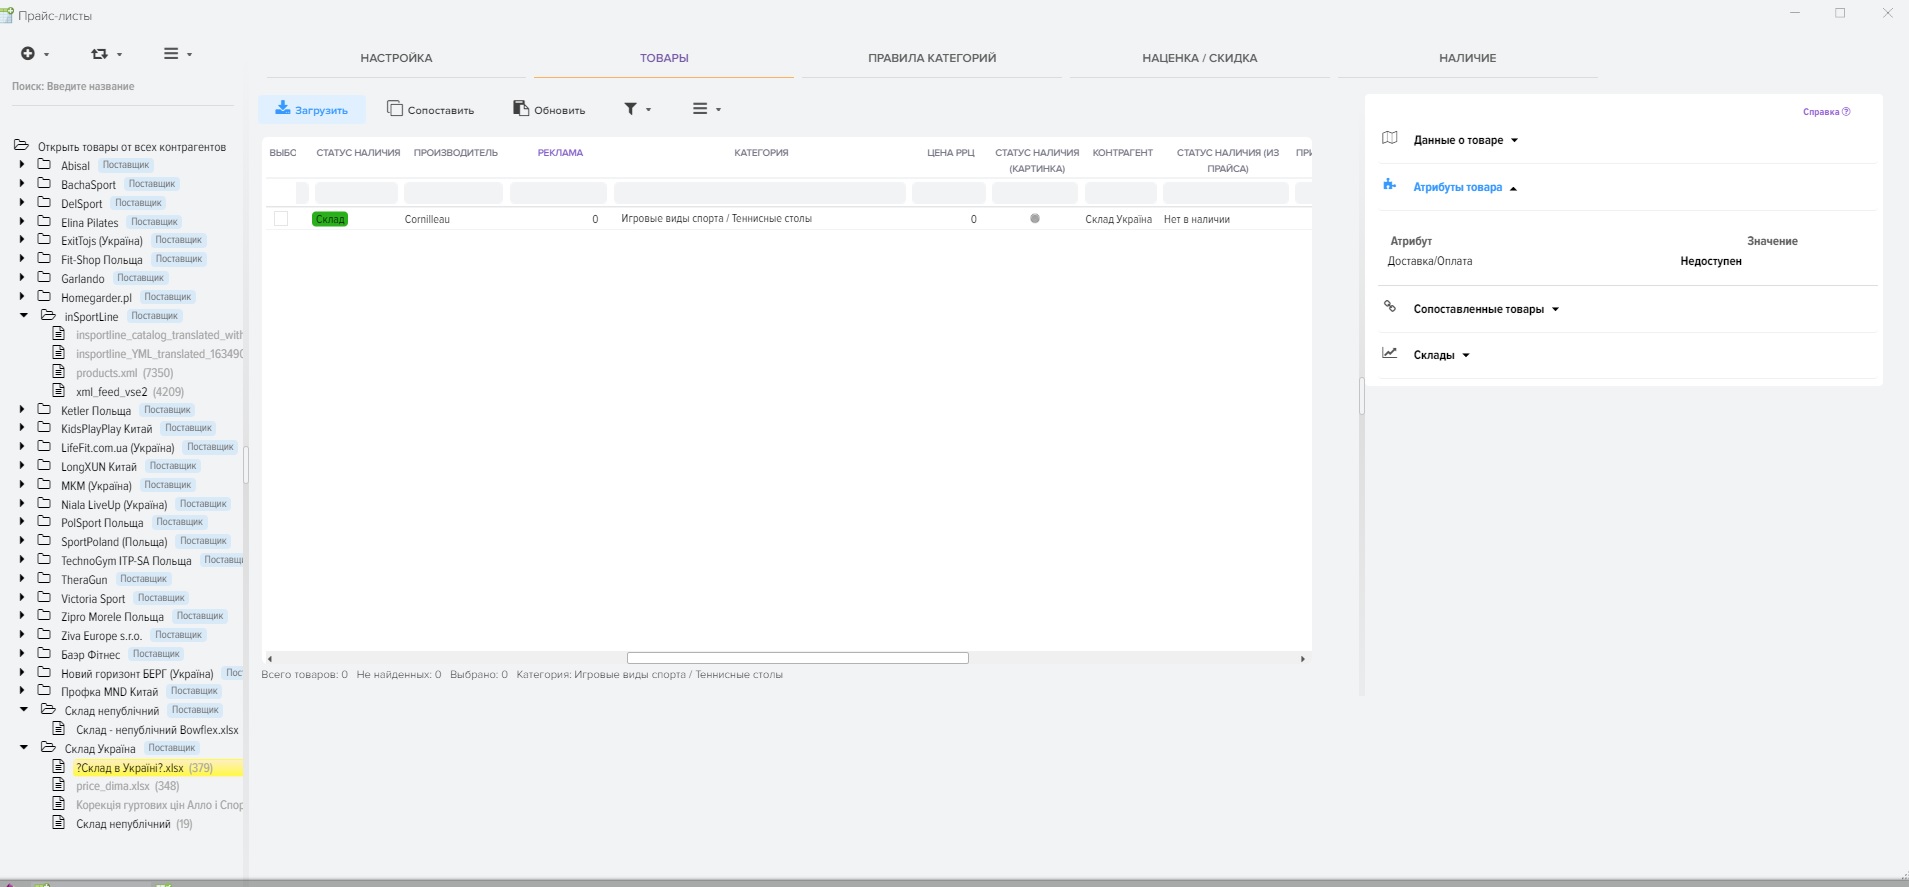Click the Cornilleau manufacturer cell
This screenshot has width=1909, height=887.
coord(427,219)
